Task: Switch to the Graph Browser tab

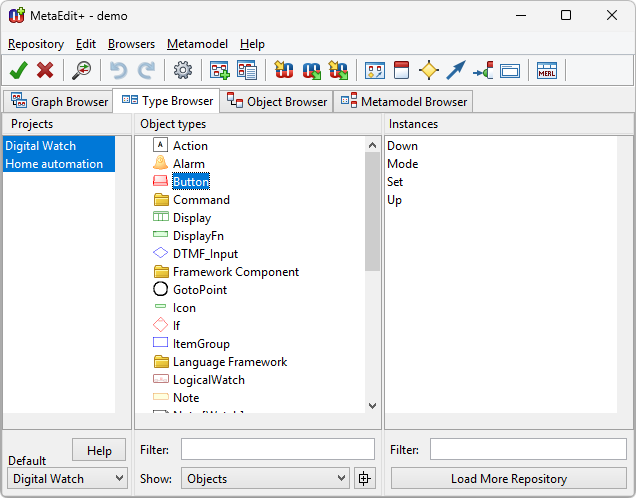Action: (59, 101)
